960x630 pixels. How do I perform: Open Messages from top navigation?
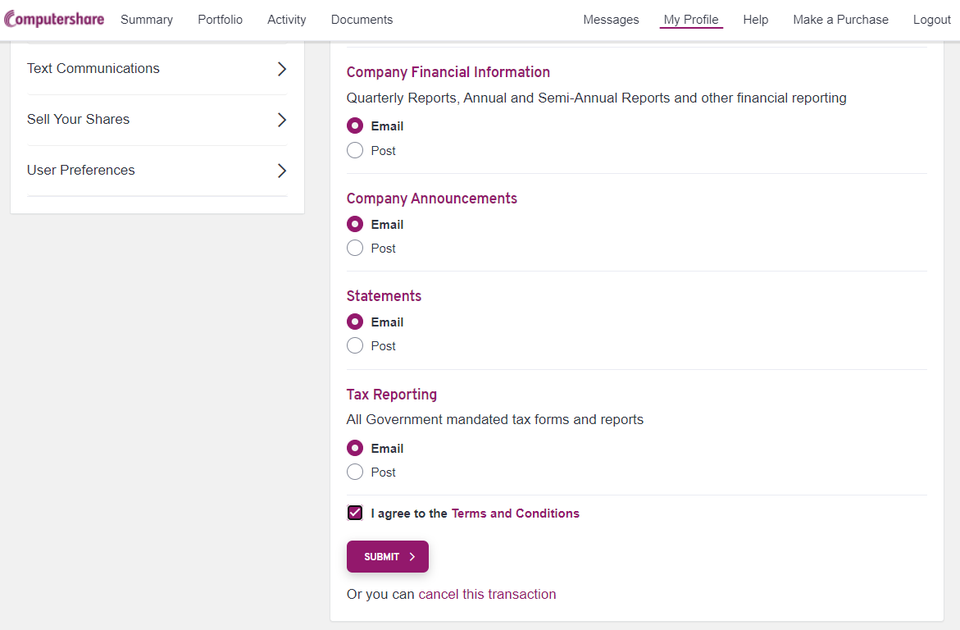611,20
